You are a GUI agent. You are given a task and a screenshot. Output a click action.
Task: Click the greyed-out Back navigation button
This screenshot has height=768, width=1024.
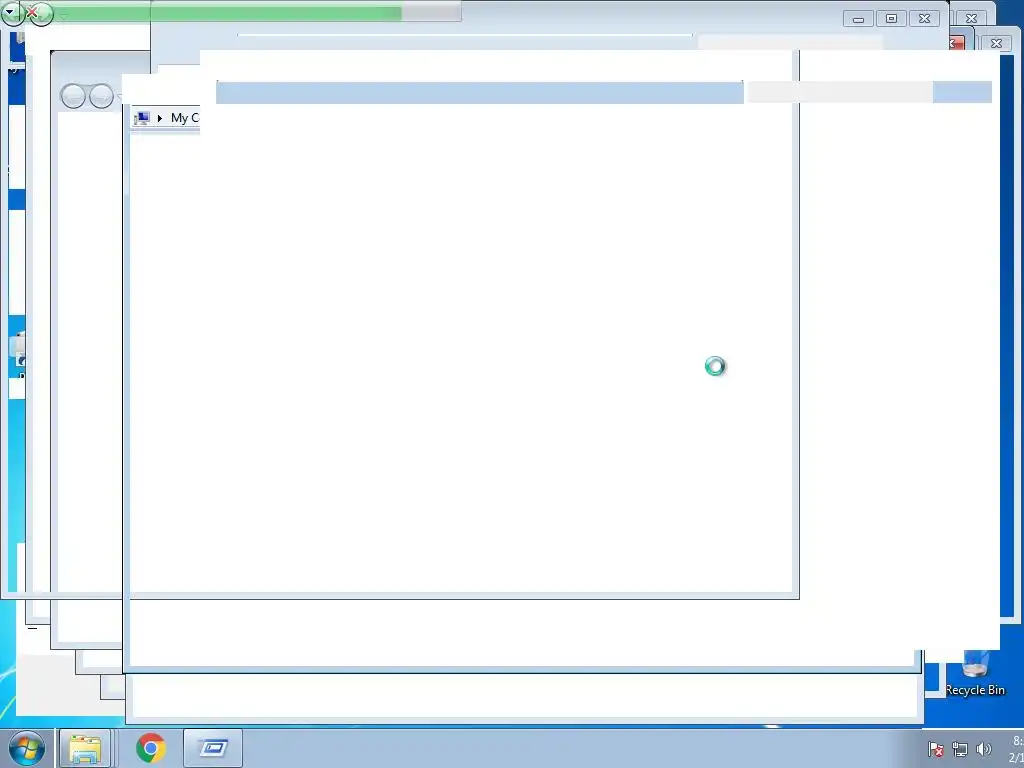(x=72, y=97)
